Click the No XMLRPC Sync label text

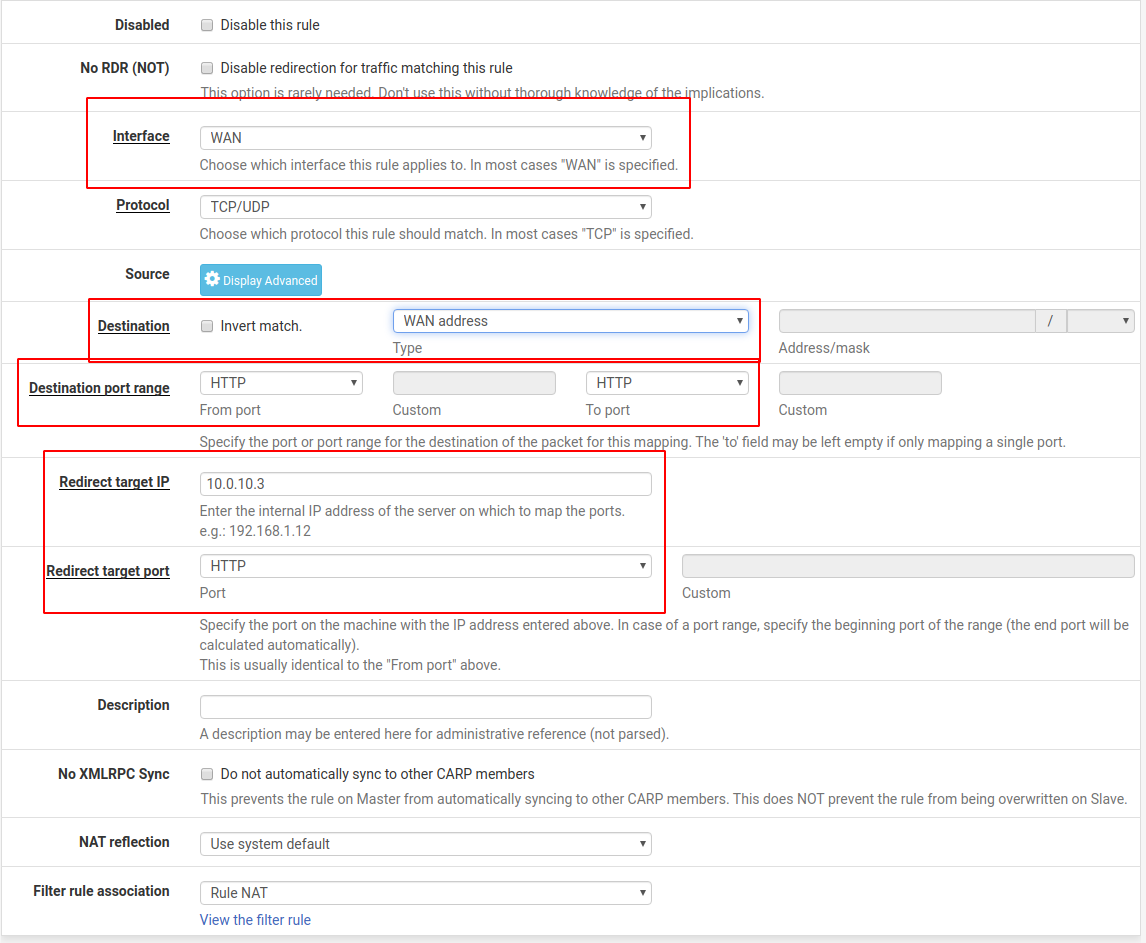(114, 774)
